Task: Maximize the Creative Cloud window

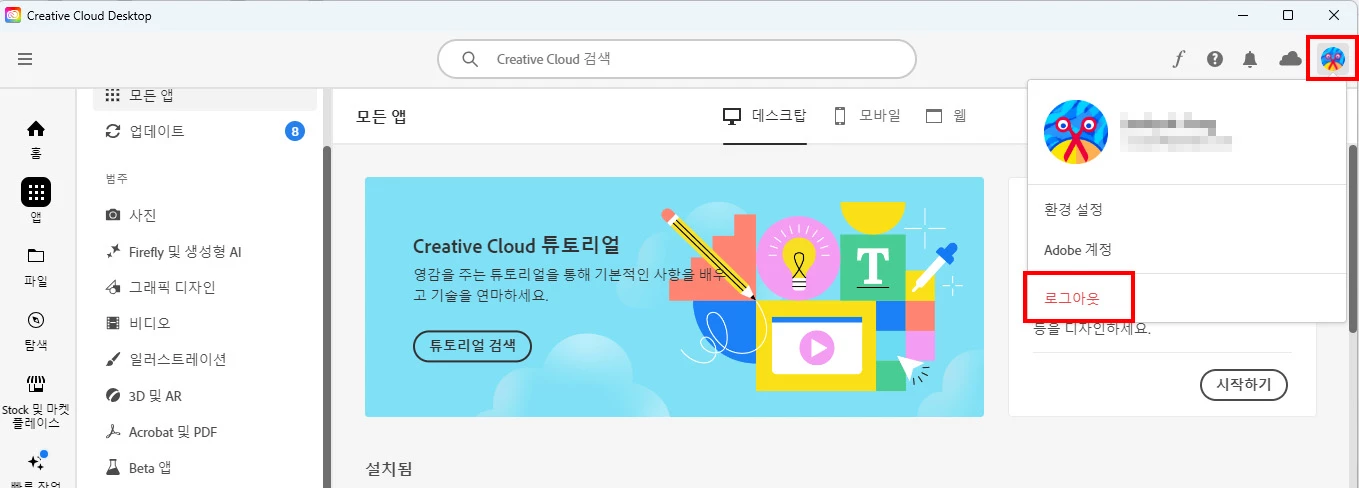Action: tap(1288, 15)
